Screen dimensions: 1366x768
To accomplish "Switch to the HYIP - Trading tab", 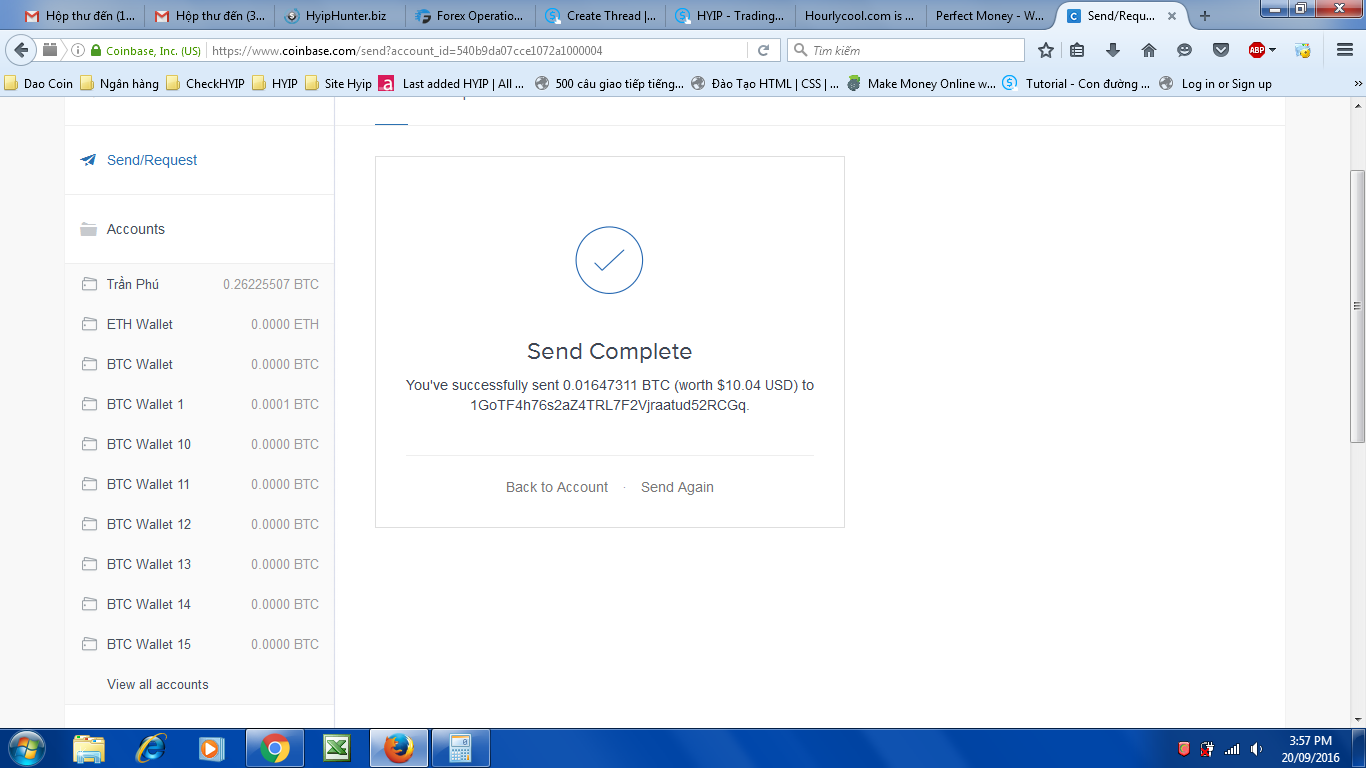I will [730, 16].
